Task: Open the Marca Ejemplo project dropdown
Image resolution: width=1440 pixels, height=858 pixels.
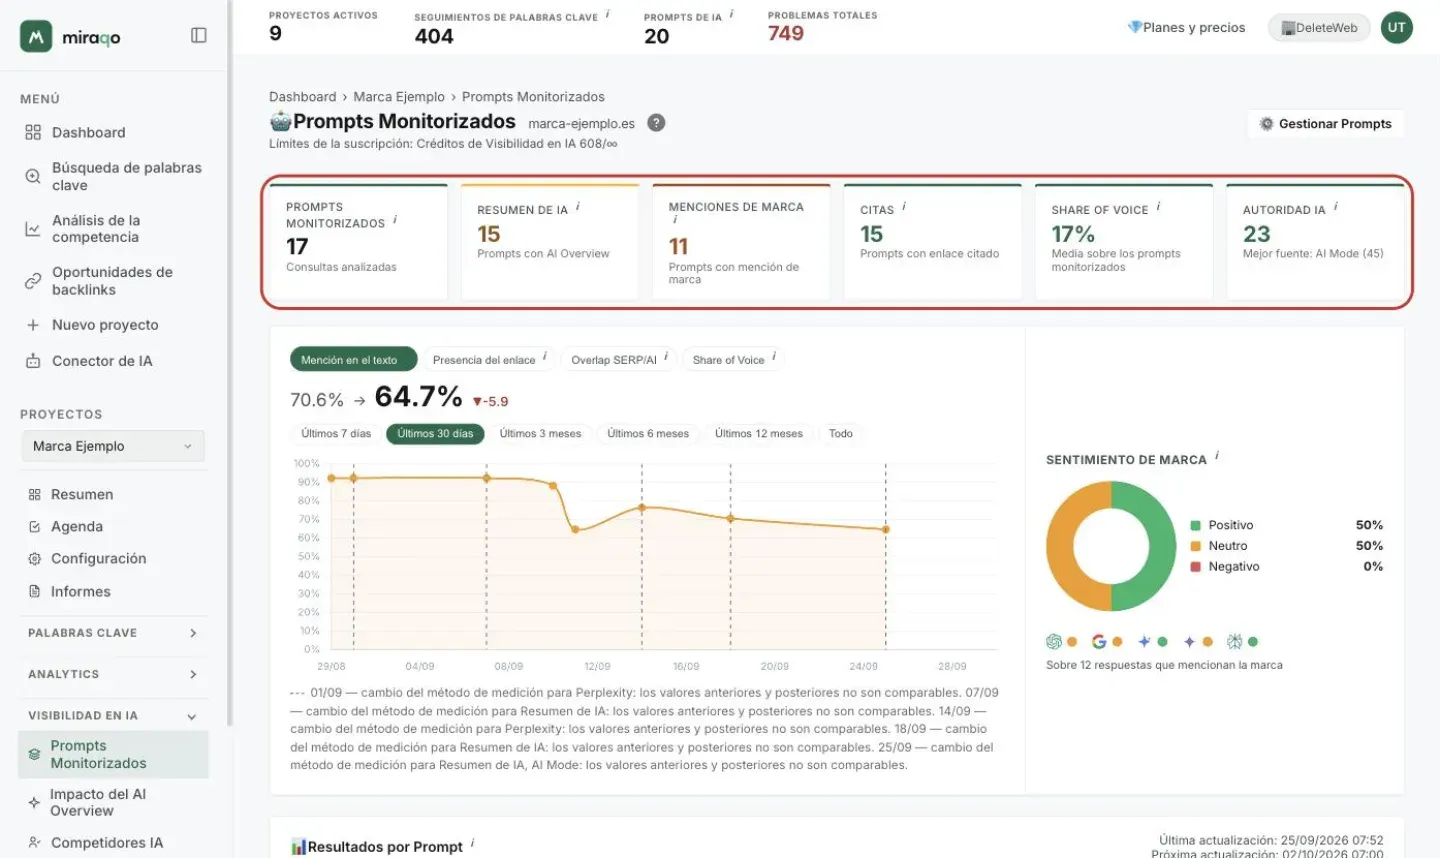Action: [113, 446]
